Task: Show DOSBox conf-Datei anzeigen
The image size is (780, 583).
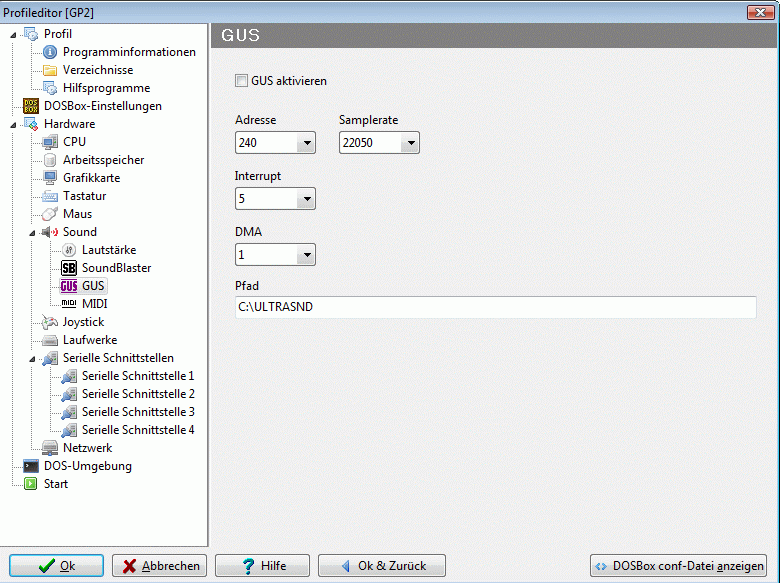Action: pos(679,566)
